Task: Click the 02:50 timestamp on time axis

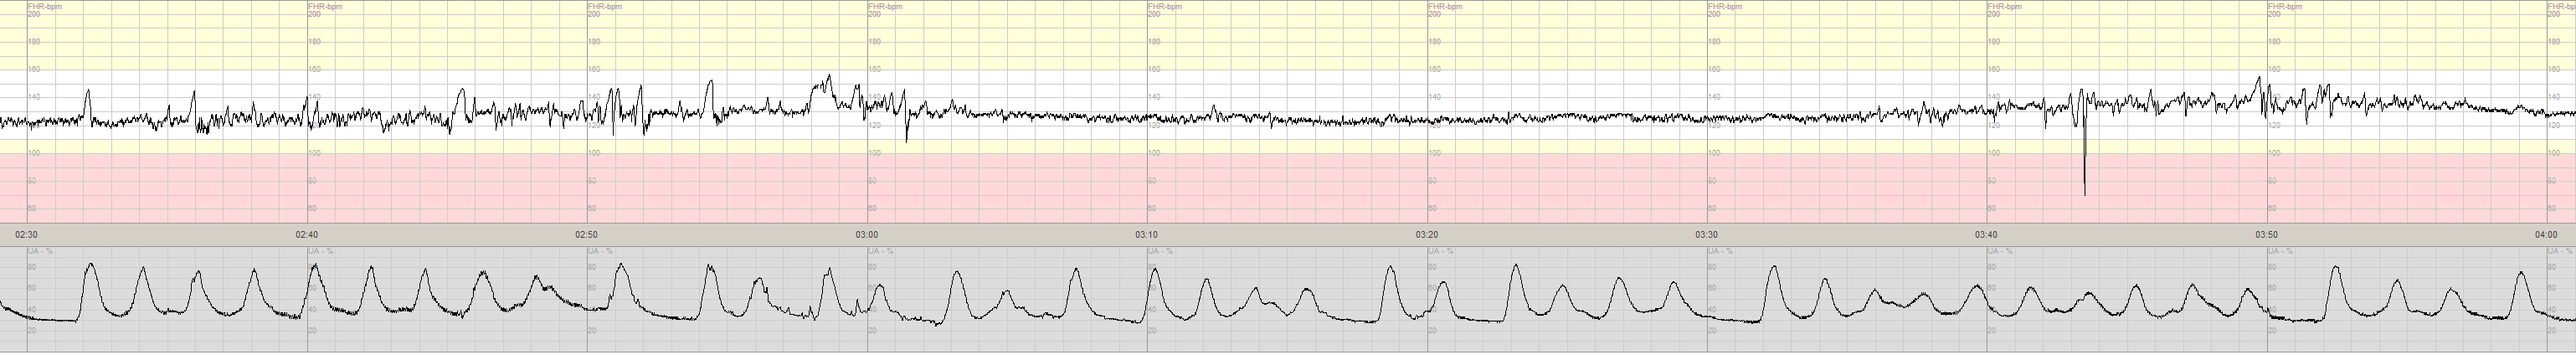Action: point(587,235)
